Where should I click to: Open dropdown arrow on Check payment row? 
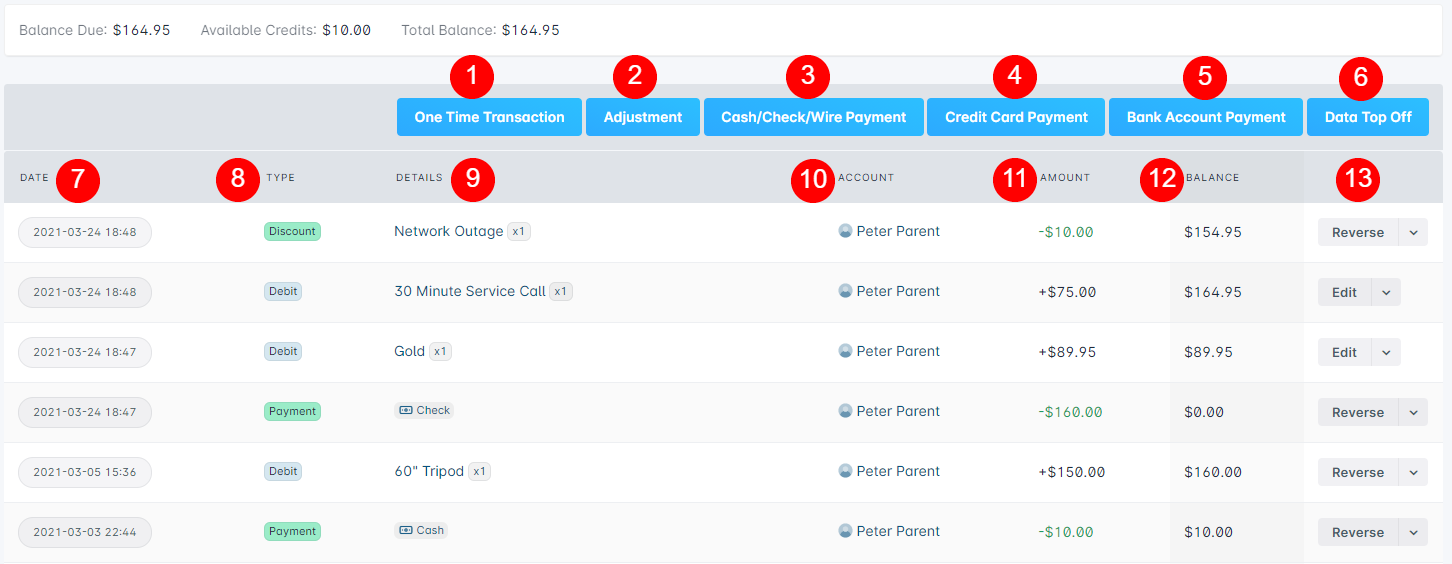pos(1413,412)
